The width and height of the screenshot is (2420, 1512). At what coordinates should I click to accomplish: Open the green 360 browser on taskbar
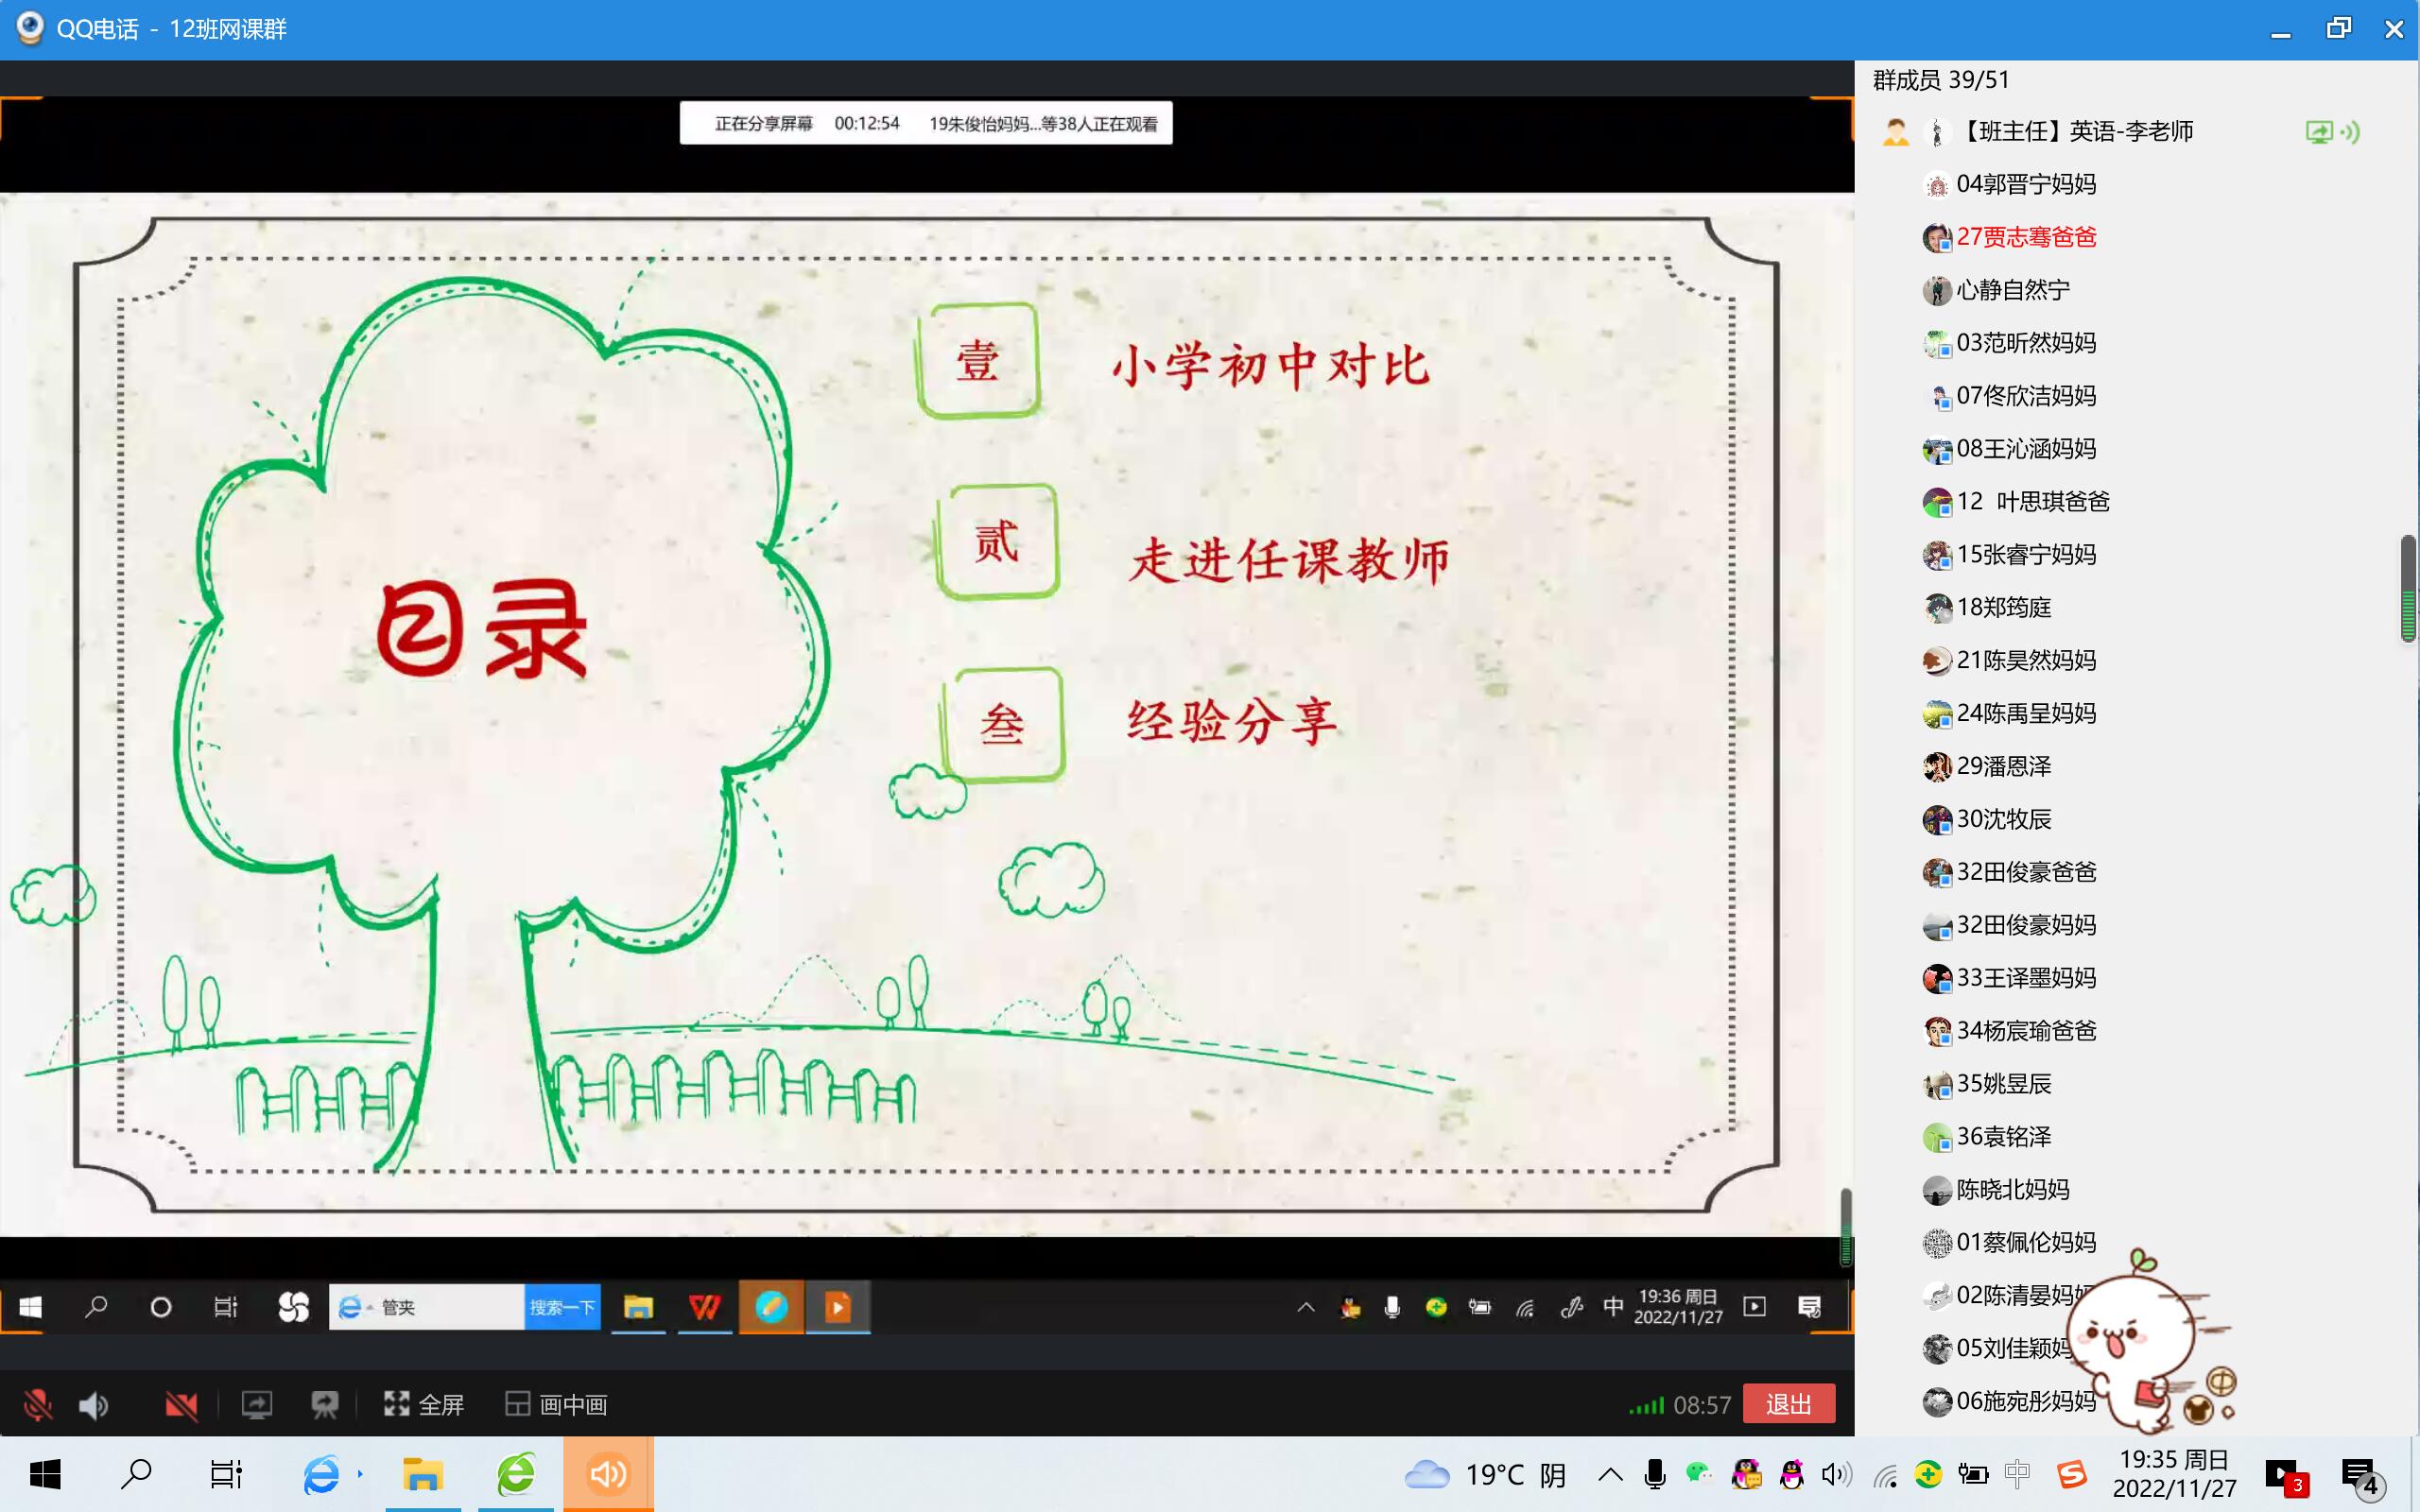(517, 1474)
